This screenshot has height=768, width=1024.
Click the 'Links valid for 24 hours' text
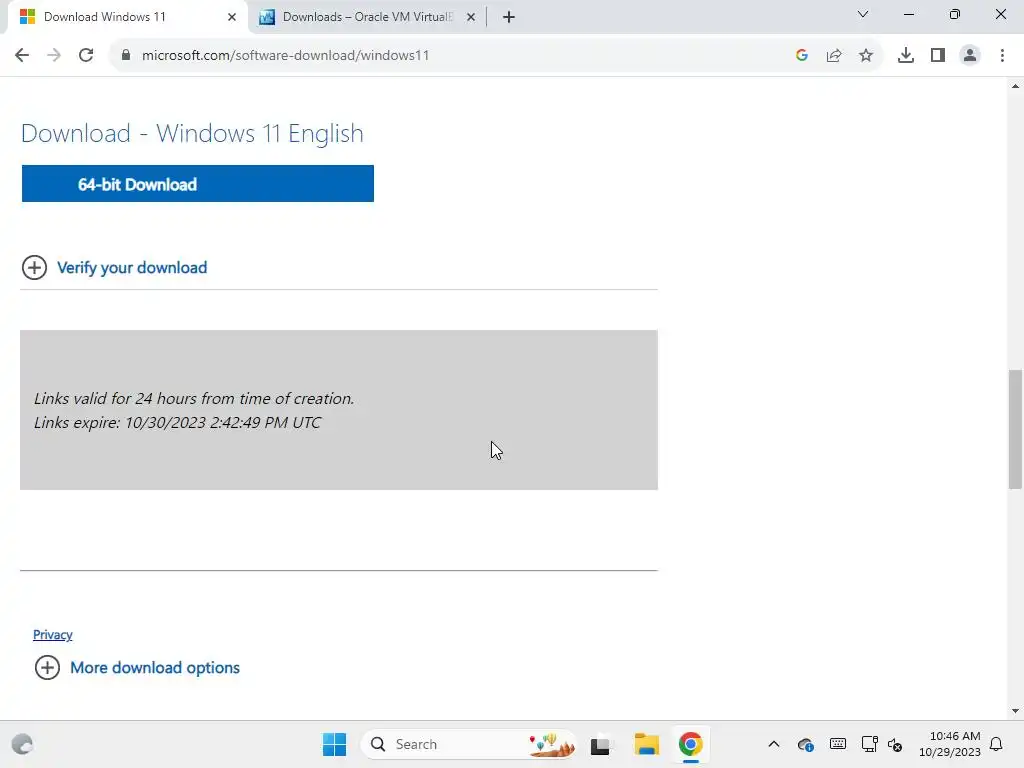194,398
